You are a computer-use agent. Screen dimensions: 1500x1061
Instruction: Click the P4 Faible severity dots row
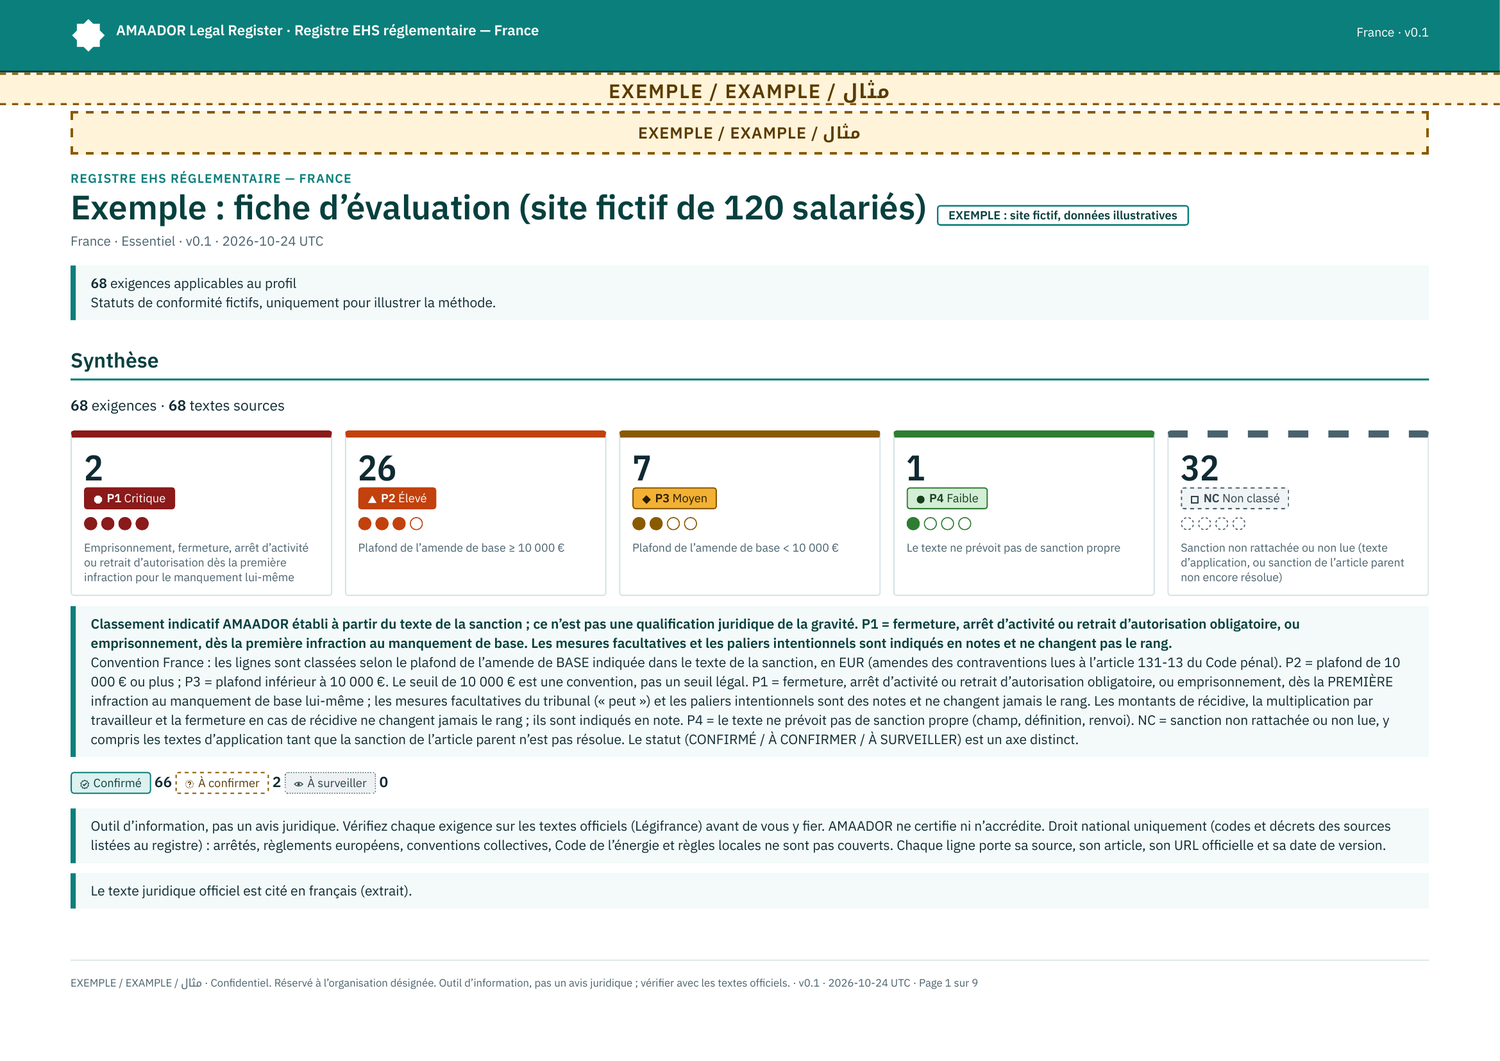[938, 524]
